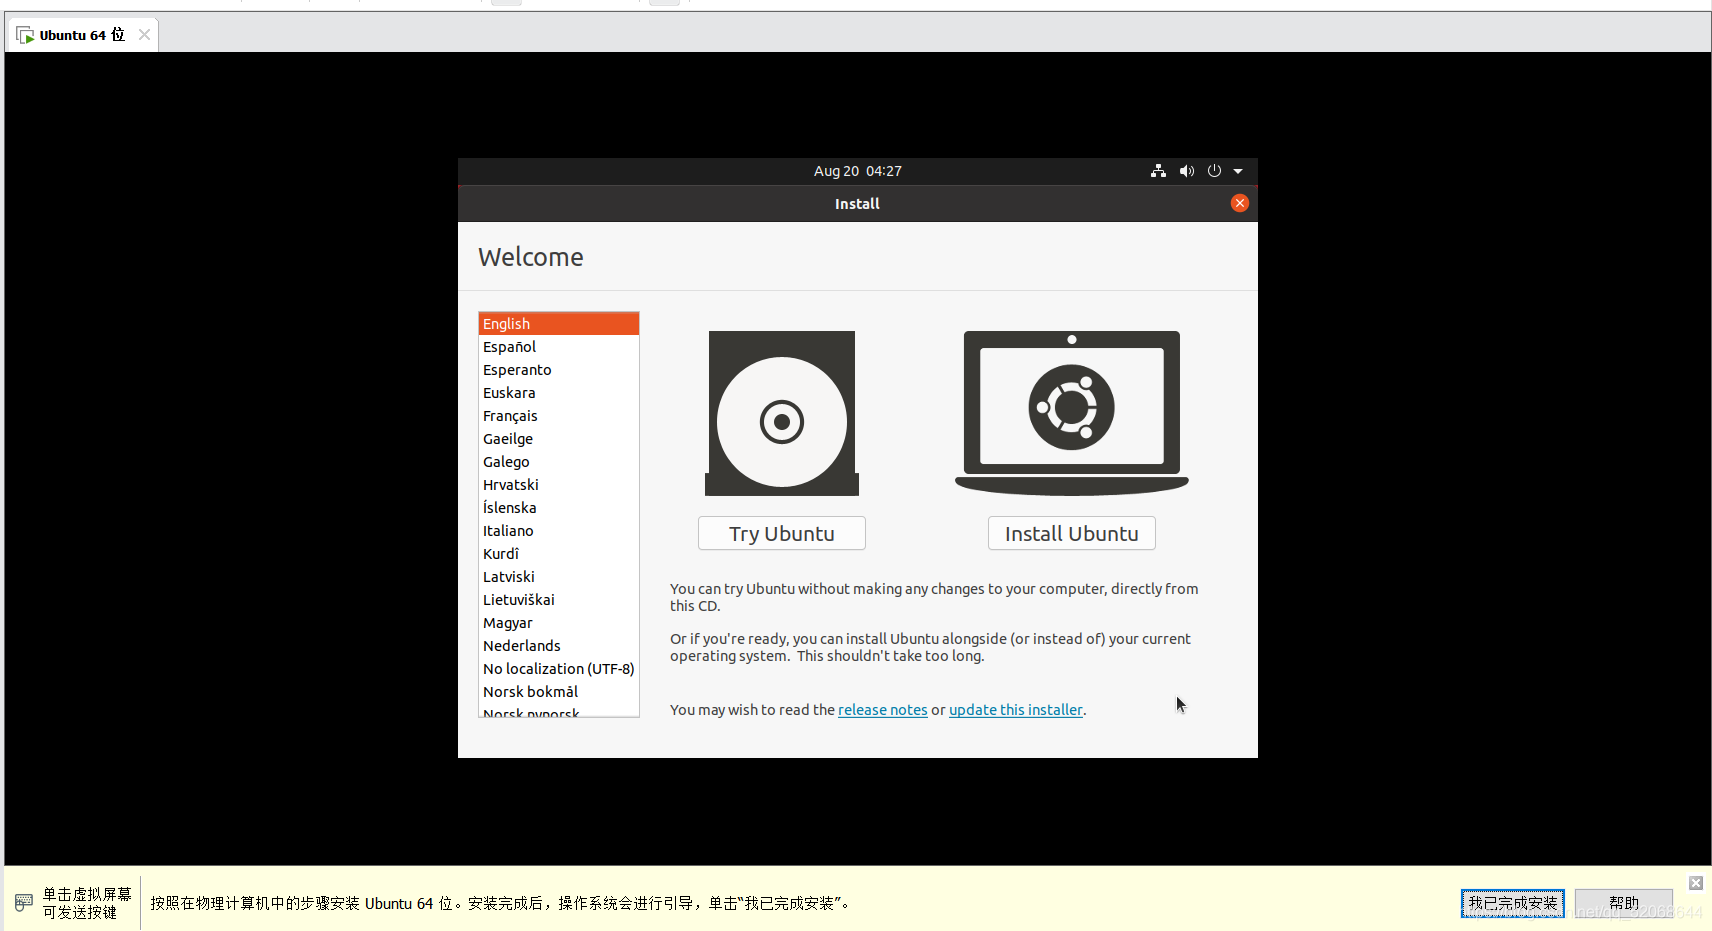This screenshot has height=931, width=1712.
Task: Select Kurdî language
Action: point(559,554)
